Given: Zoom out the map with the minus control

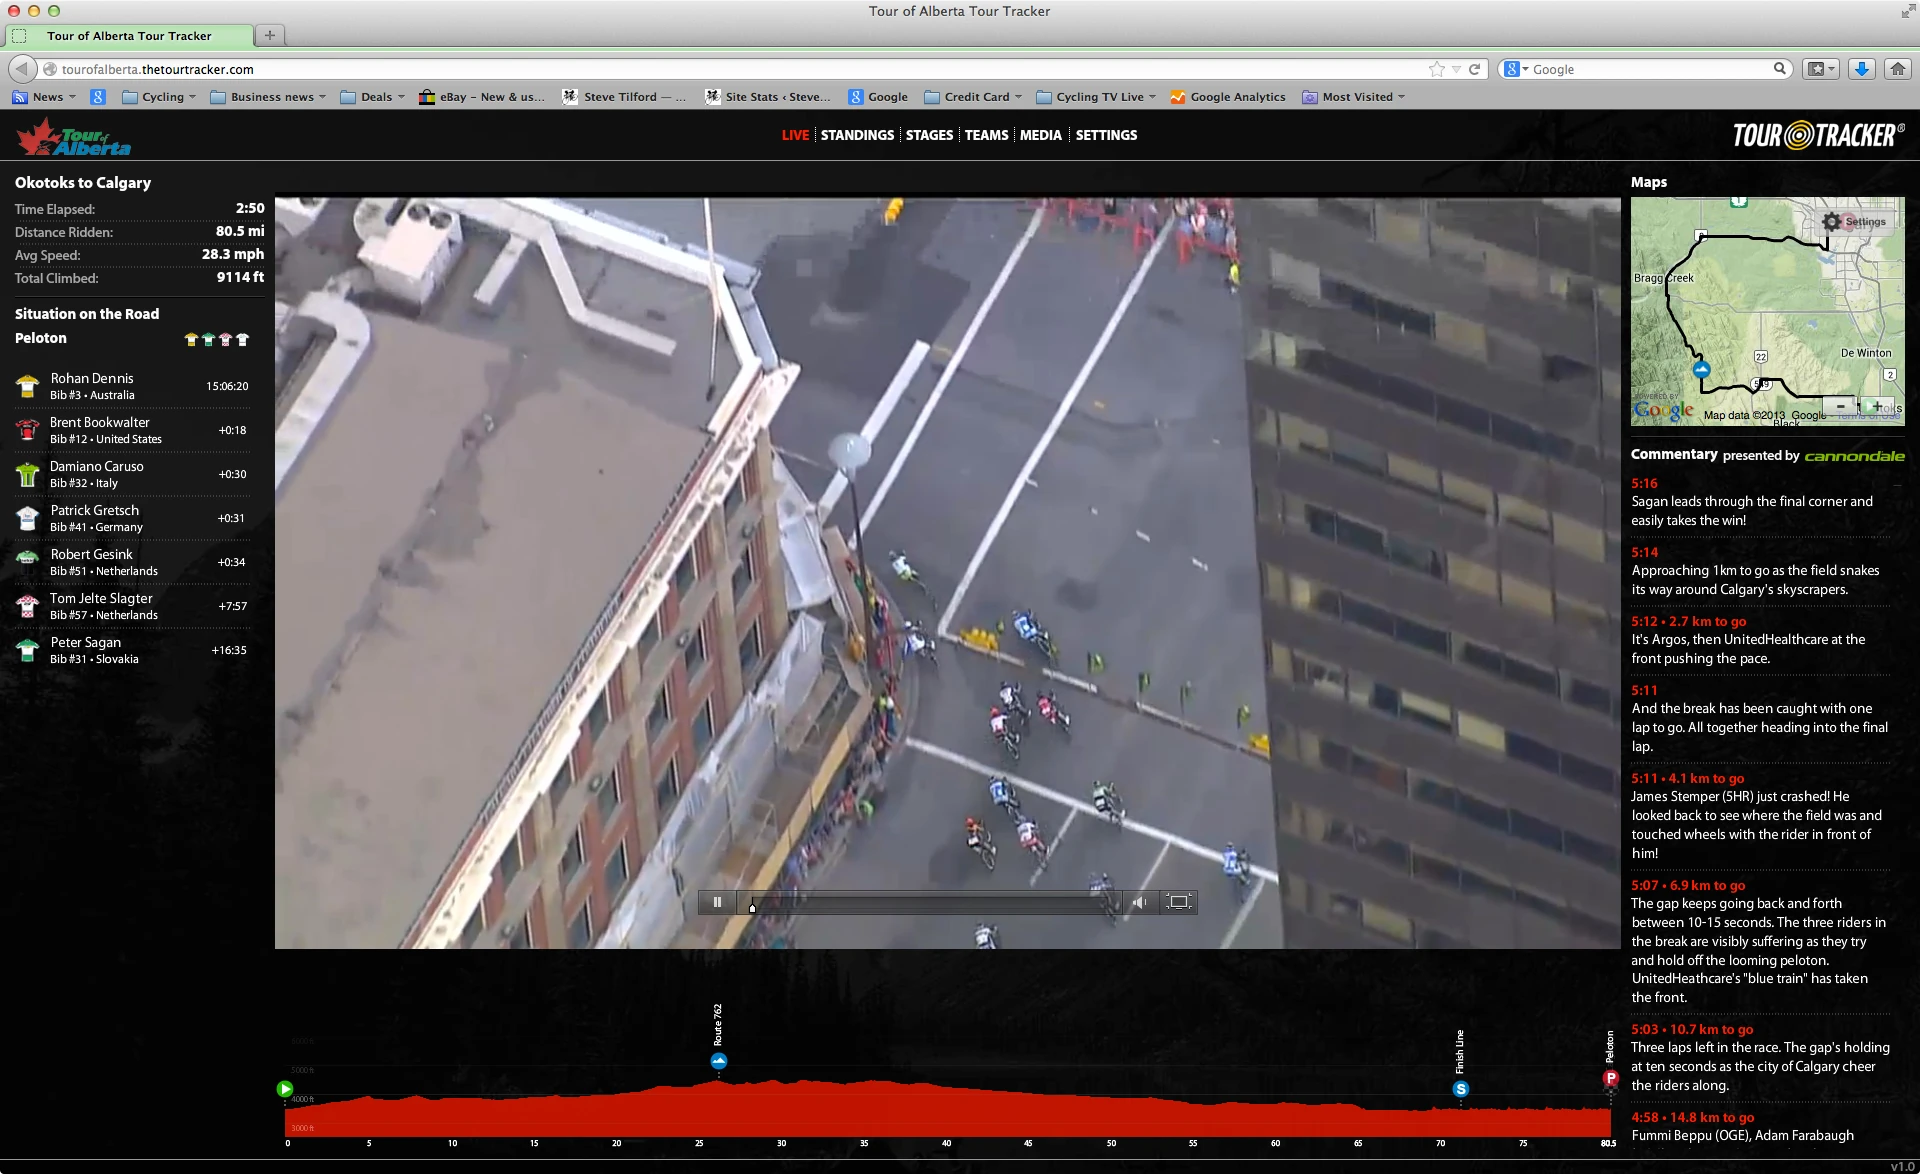Looking at the screenshot, I should click(x=1841, y=406).
